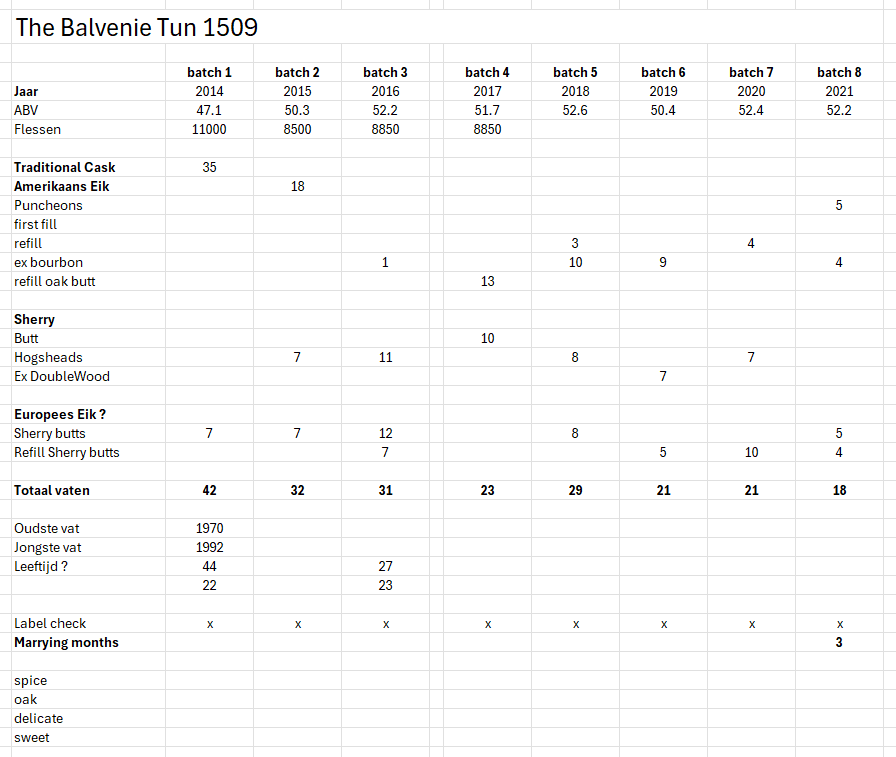Select the Europees Eik ? heading cell
The image size is (896, 757).
60,414
